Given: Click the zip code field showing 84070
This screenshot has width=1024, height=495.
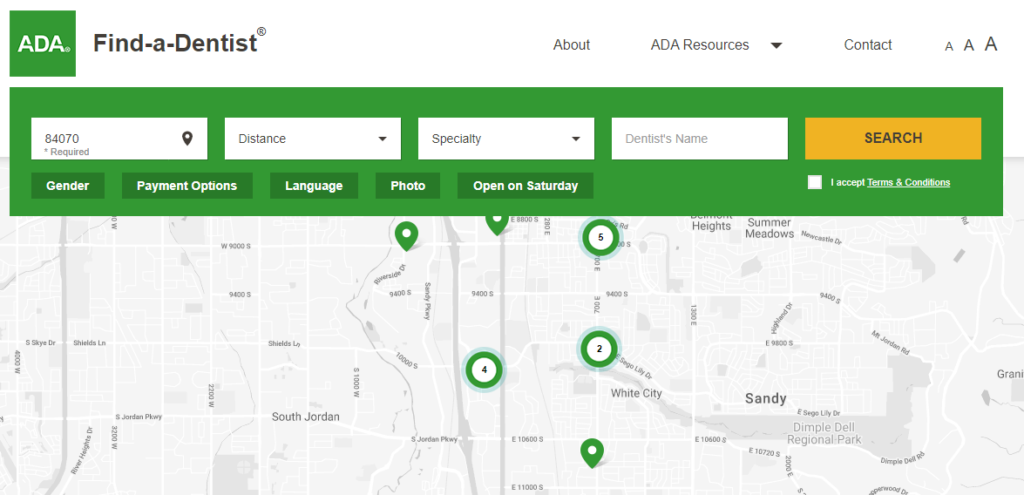Looking at the screenshot, I should coord(119,138).
